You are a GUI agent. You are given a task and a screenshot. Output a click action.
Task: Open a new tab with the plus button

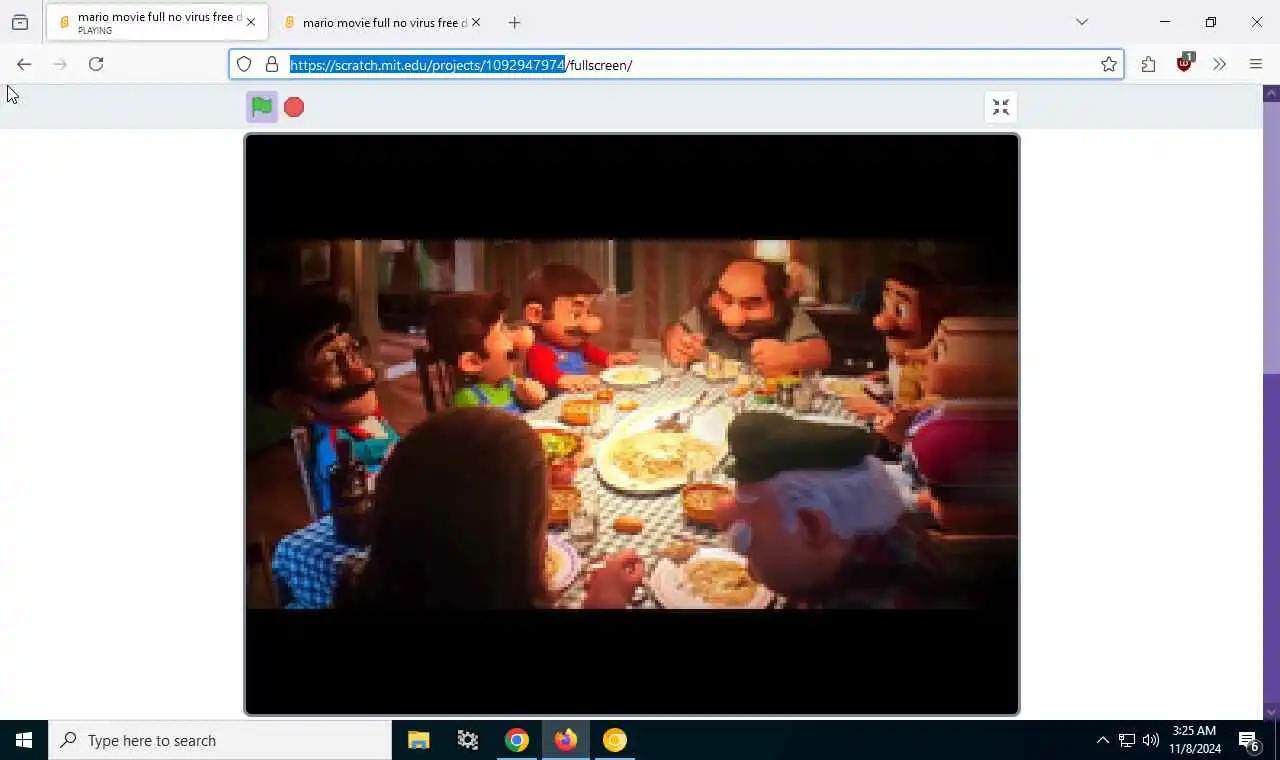(x=514, y=22)
